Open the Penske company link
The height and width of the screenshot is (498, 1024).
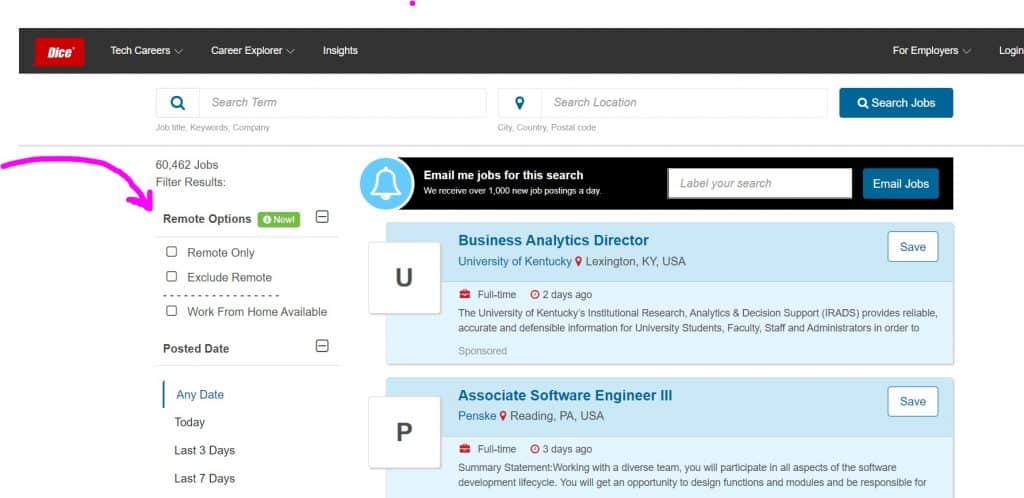tap(477, 416)
